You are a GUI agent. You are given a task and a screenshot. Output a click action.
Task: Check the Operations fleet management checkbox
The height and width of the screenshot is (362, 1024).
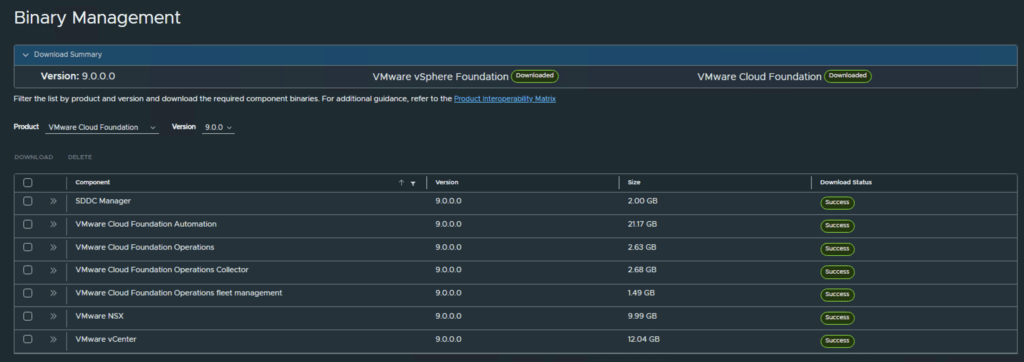point(27,293)
